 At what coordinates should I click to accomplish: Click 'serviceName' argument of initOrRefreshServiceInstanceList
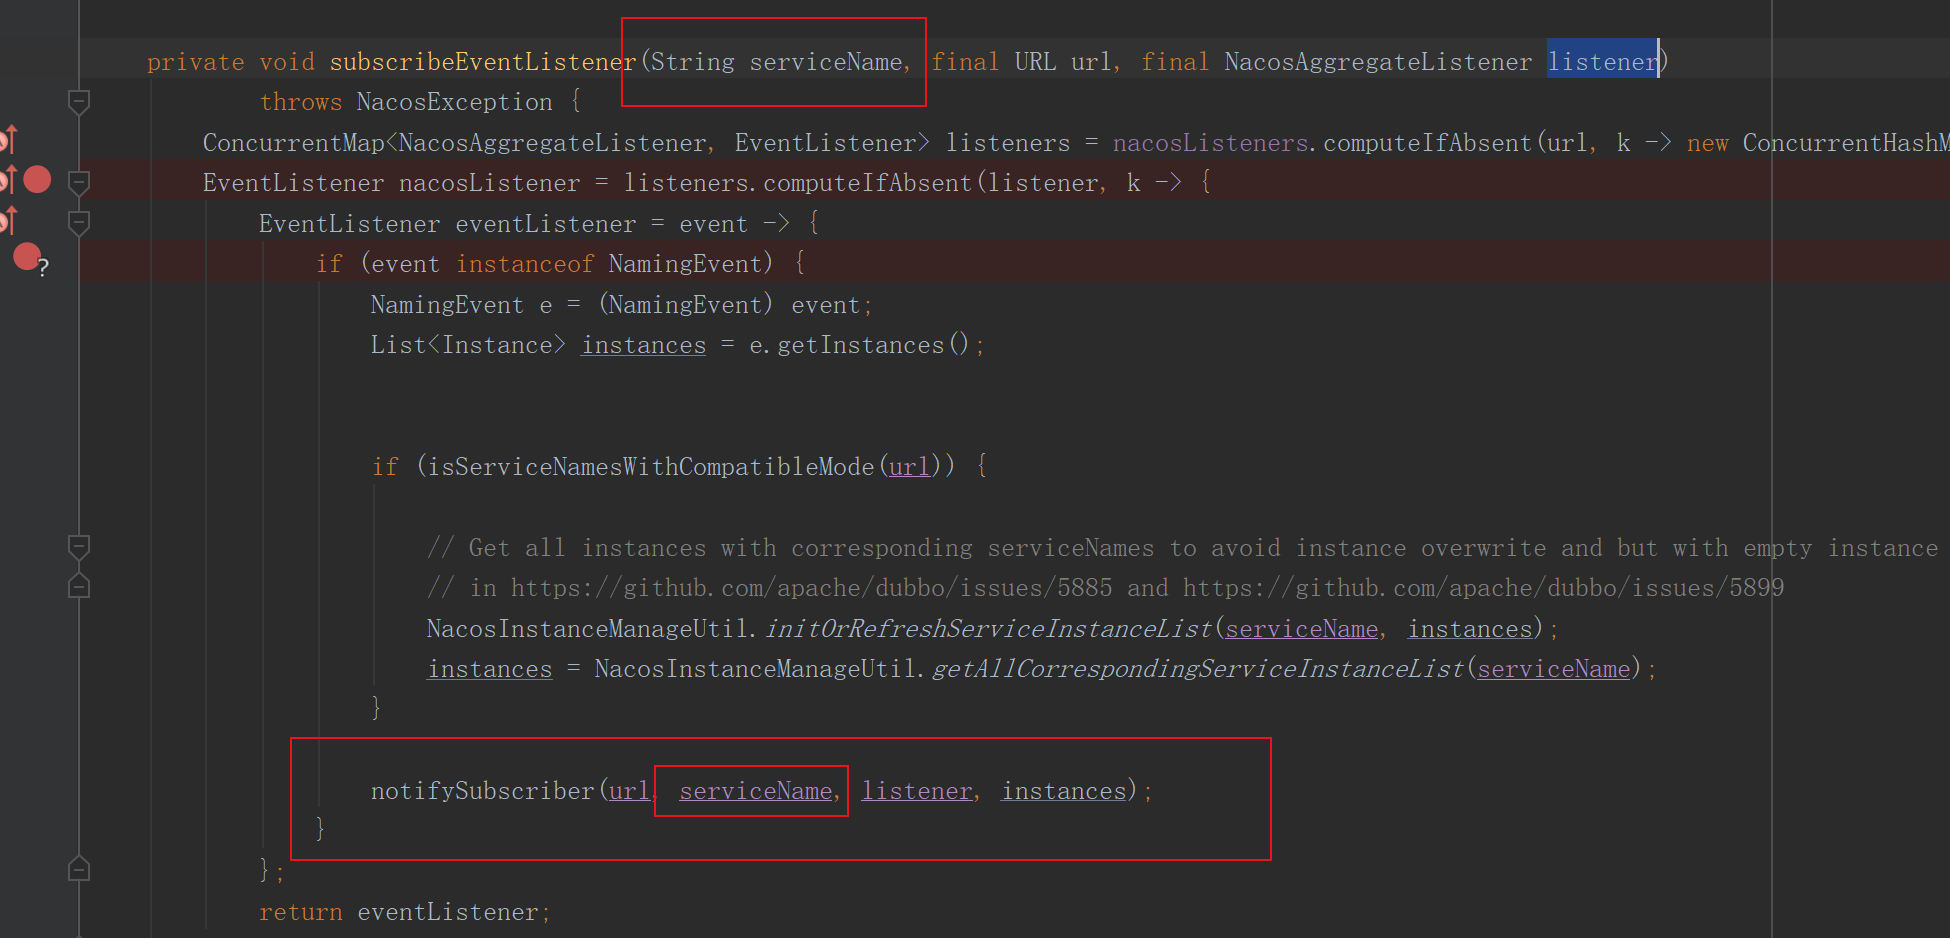1301,629
